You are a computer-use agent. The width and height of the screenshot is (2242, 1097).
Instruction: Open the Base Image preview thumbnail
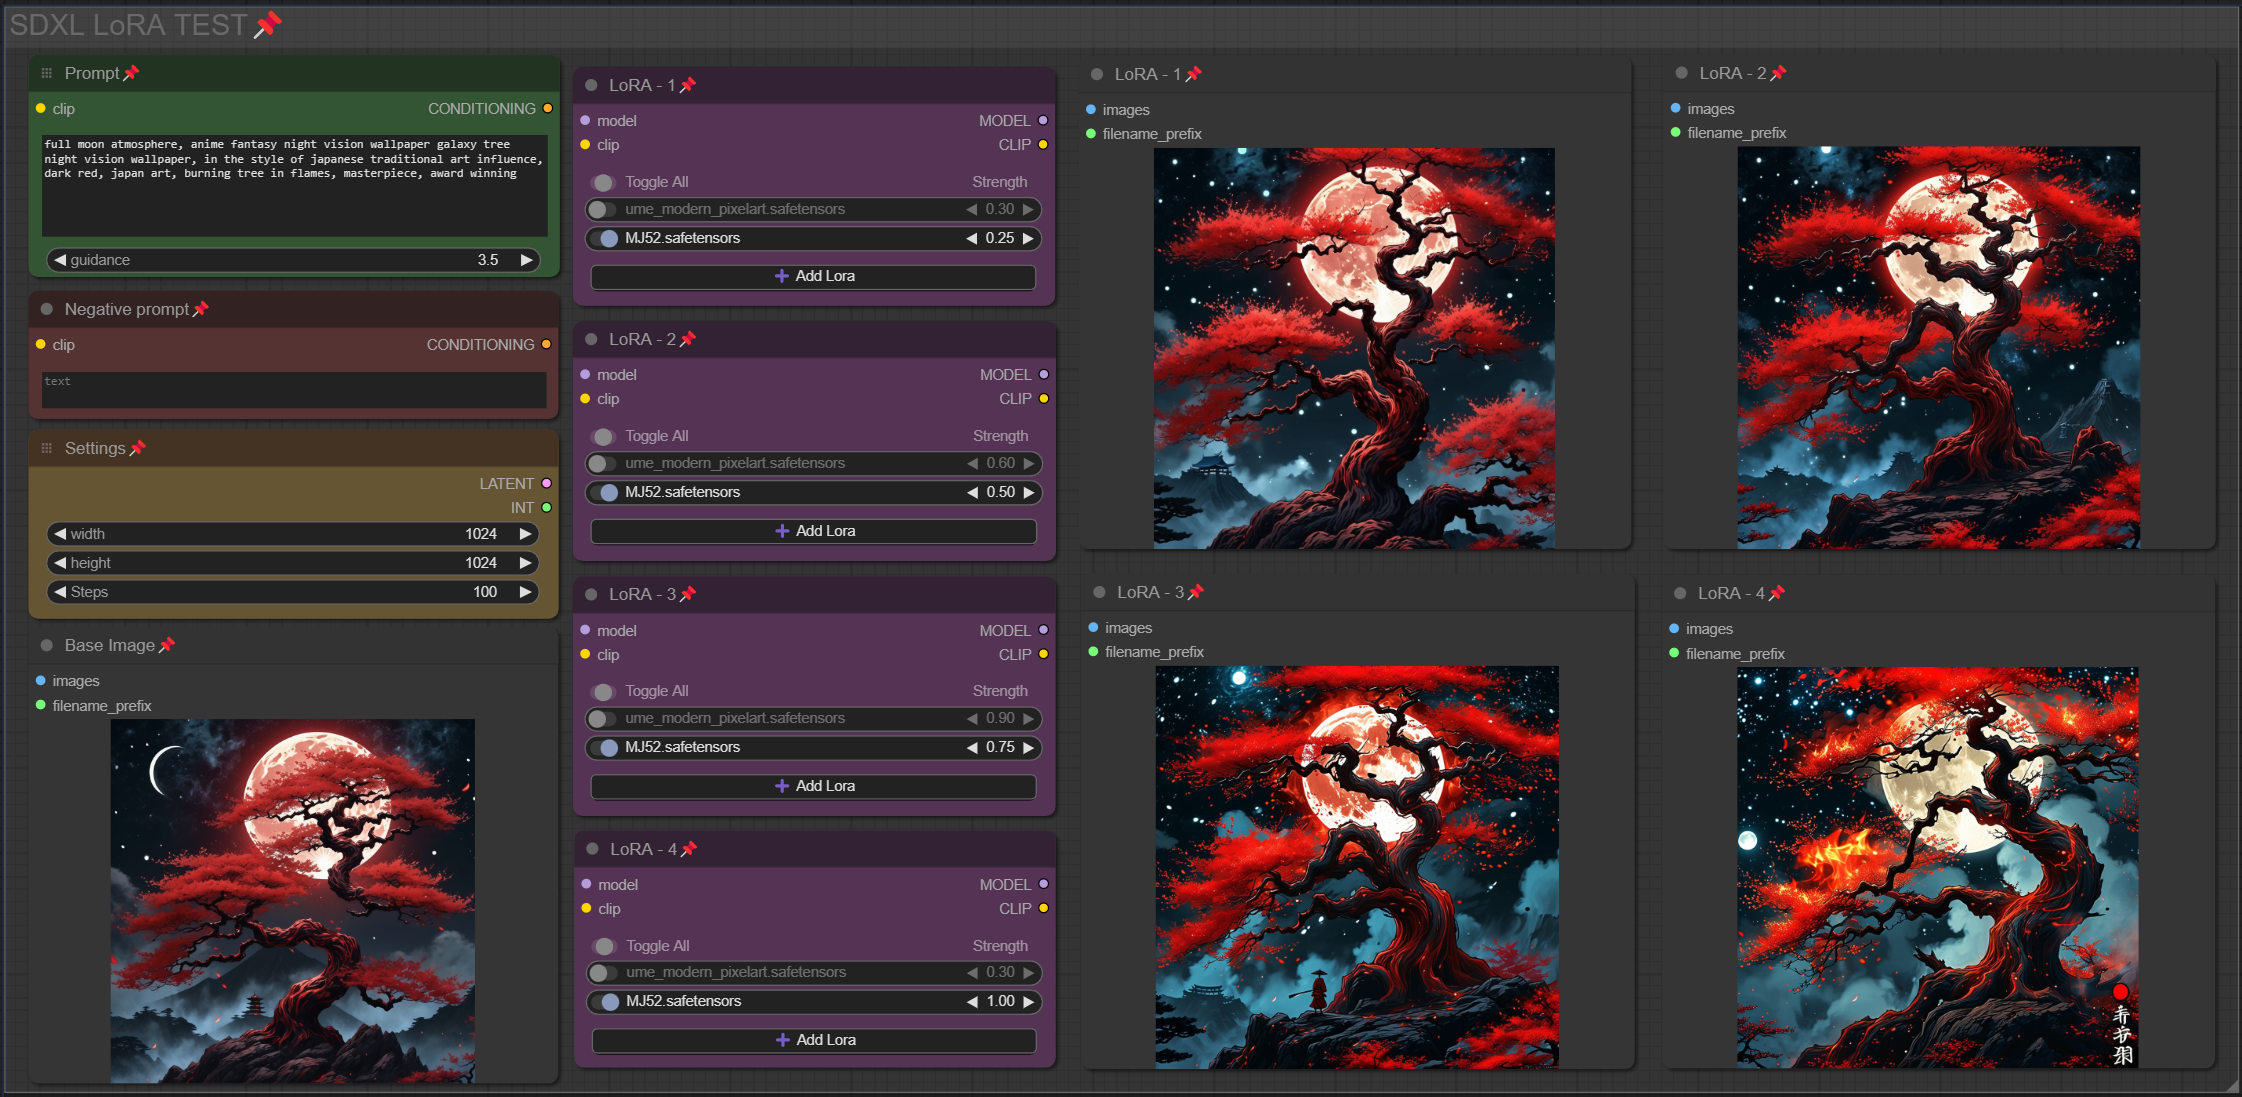coord(292,900)
